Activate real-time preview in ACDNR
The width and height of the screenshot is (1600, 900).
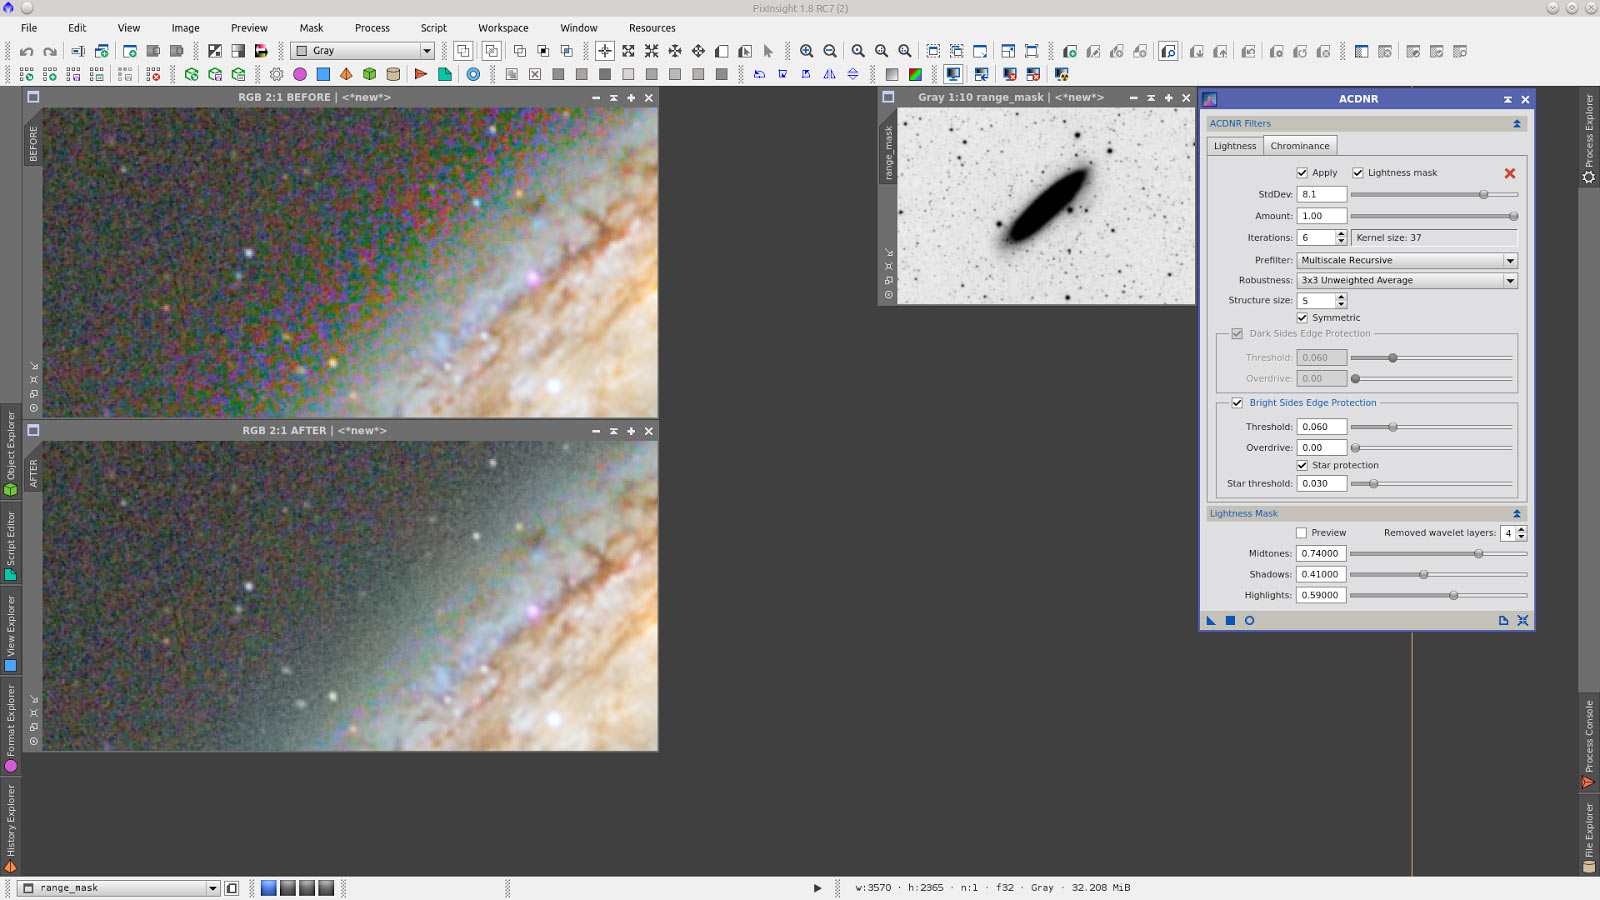[1249, 620]
